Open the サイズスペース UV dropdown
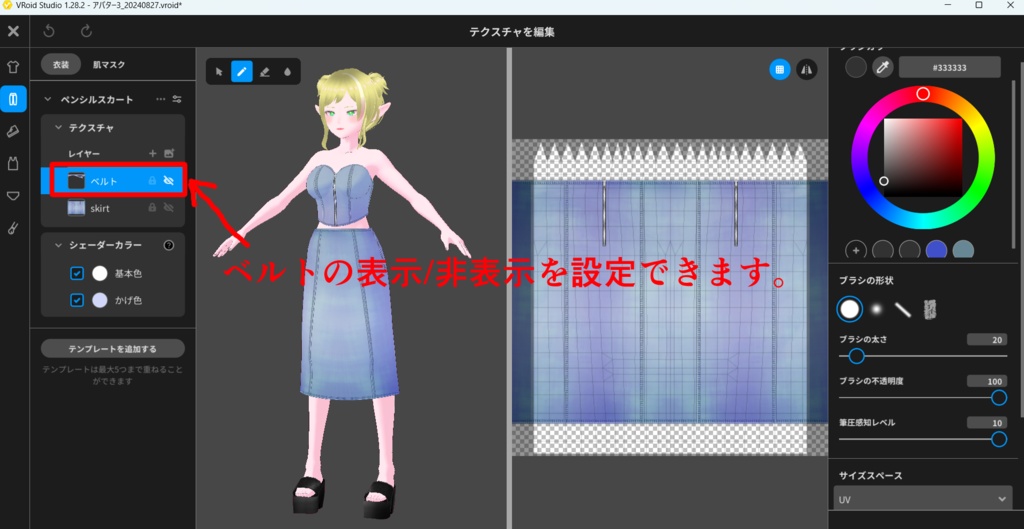The image size is (1024, 529). (923, 500)
